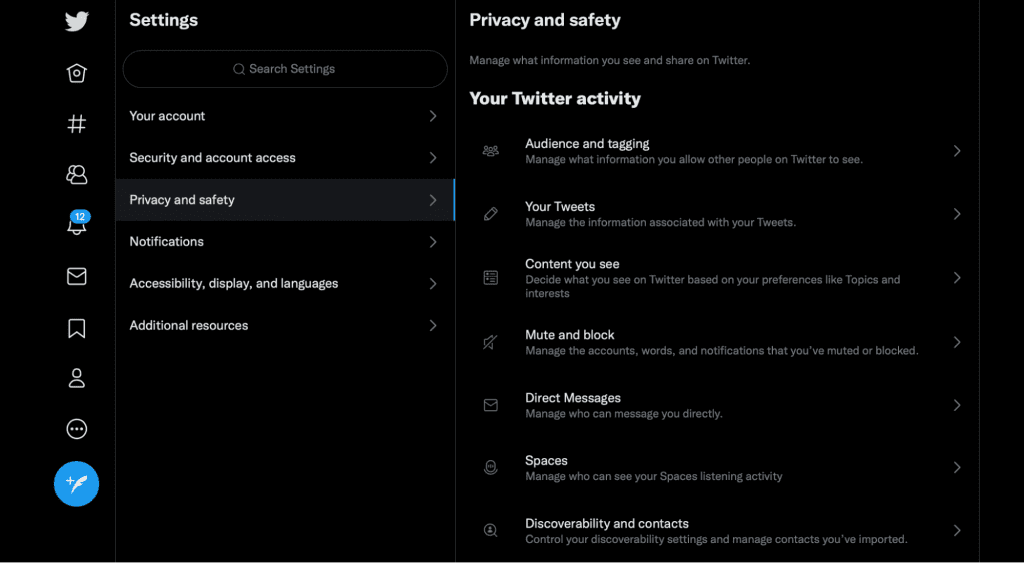Viewport: 1024px width, 563px height.
Task: Click the Twitter bird logo
Action: tap(76, 22)
